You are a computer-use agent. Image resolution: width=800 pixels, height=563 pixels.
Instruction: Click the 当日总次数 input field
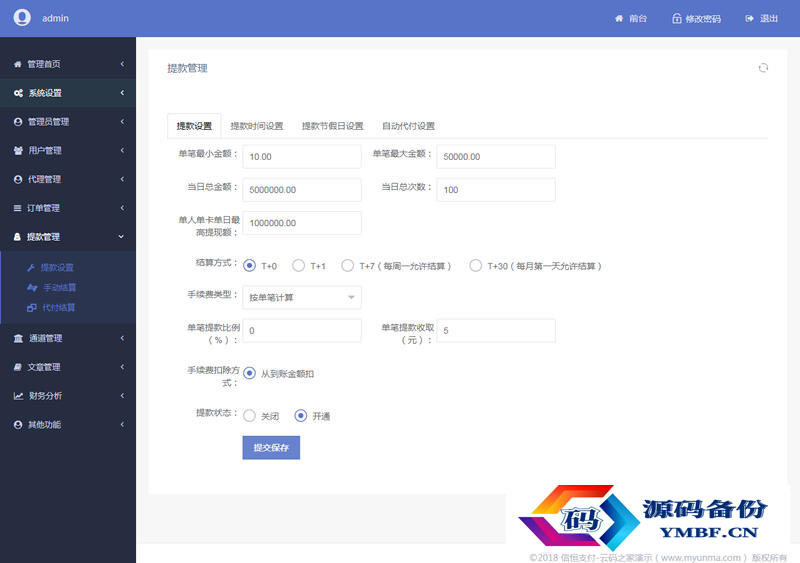496,190
